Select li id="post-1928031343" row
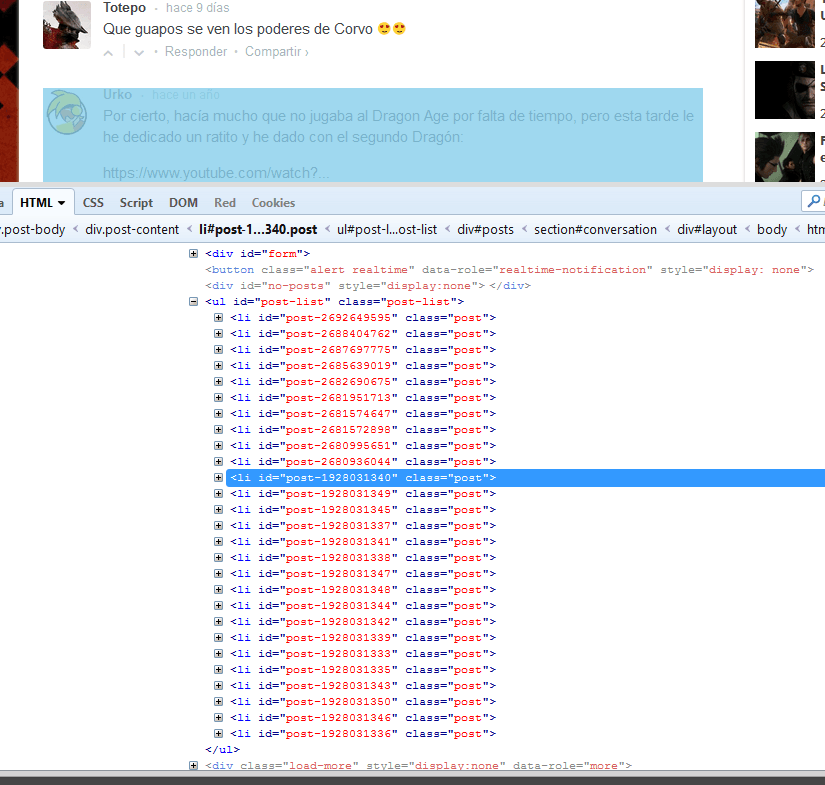825x785 pixels. coord(363,686)
